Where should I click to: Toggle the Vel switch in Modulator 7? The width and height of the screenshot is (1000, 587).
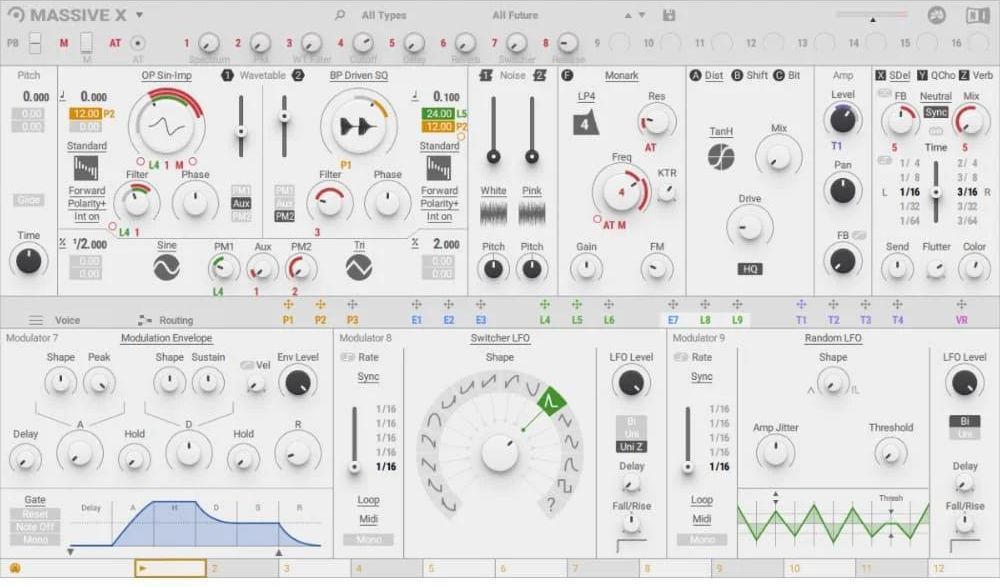pos(247,365)
